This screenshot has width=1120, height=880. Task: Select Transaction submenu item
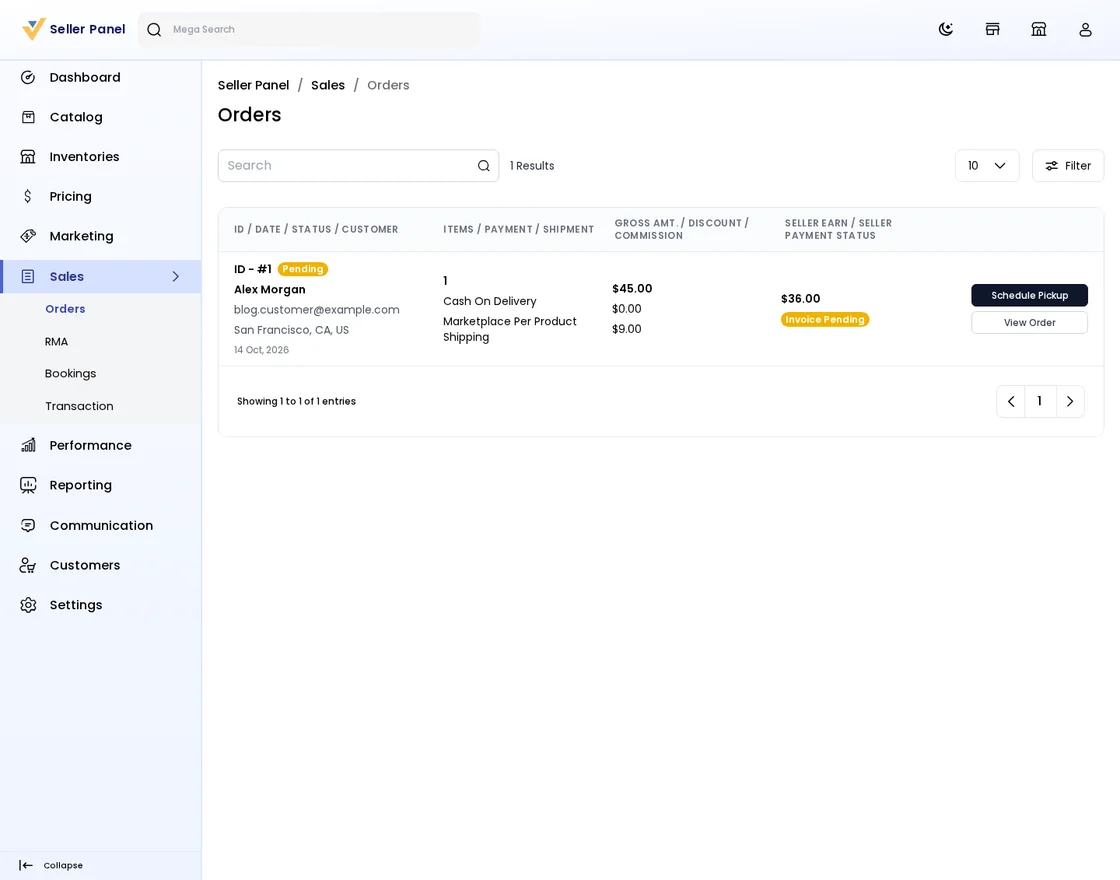click(x=79, y=406)
